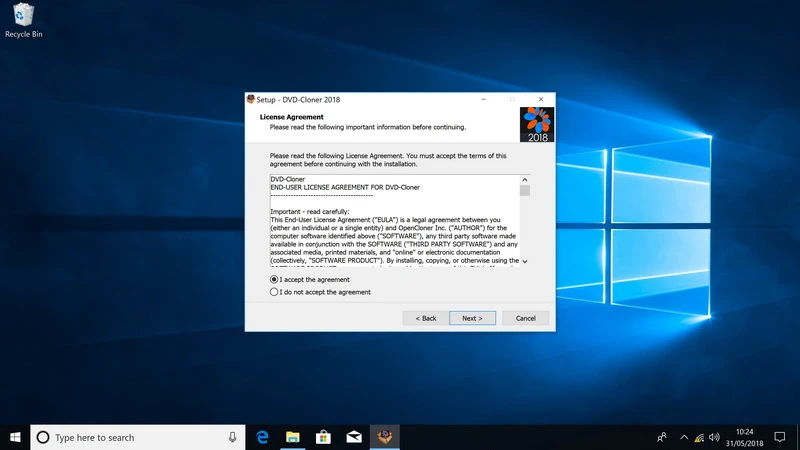Open the People icon in system tray
The height and width of the screenshot is (450, 800).
point(662,437)
